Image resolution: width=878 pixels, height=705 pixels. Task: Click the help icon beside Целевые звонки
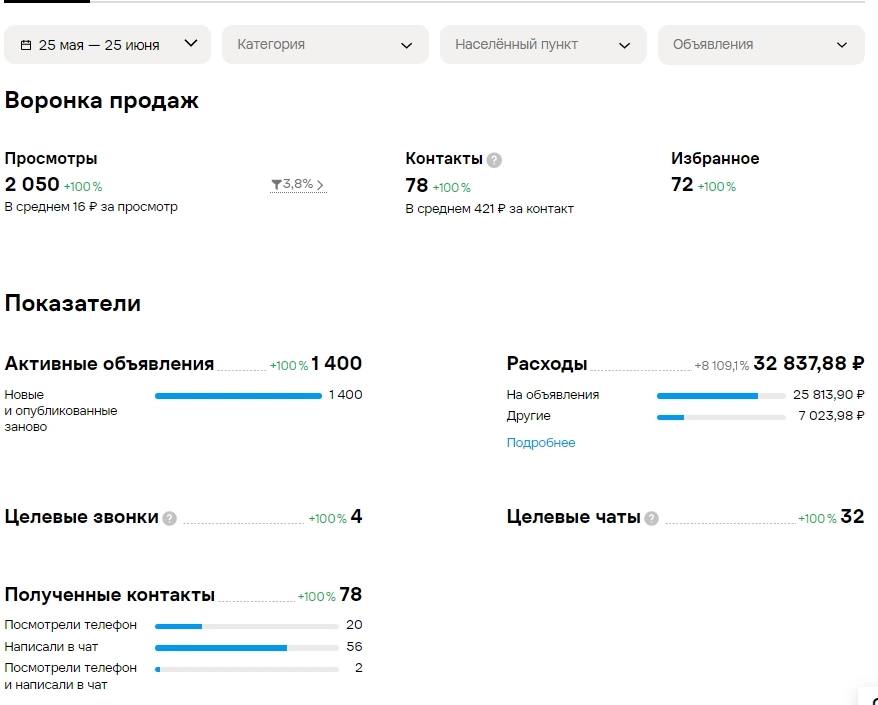tap(170, 519)
